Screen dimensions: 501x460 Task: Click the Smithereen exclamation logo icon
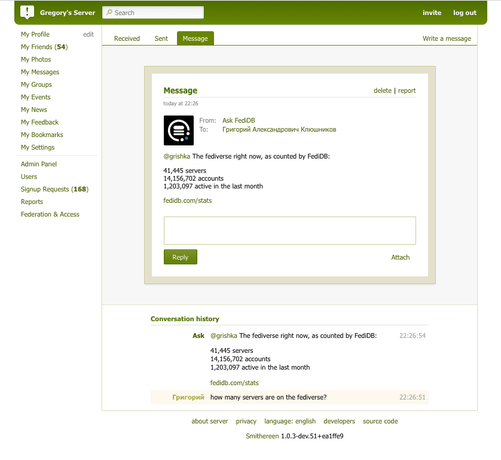(27, 12)
